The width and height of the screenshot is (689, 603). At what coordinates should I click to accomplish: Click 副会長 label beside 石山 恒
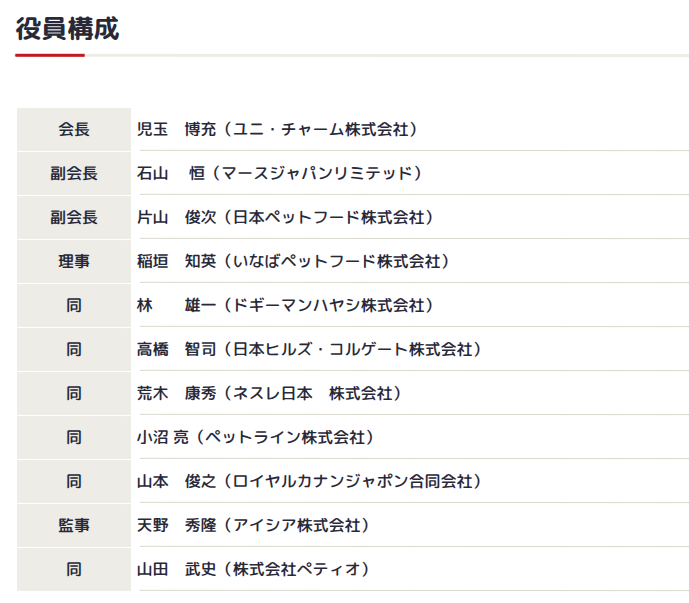pyautogui.click(x=74, y=173)
